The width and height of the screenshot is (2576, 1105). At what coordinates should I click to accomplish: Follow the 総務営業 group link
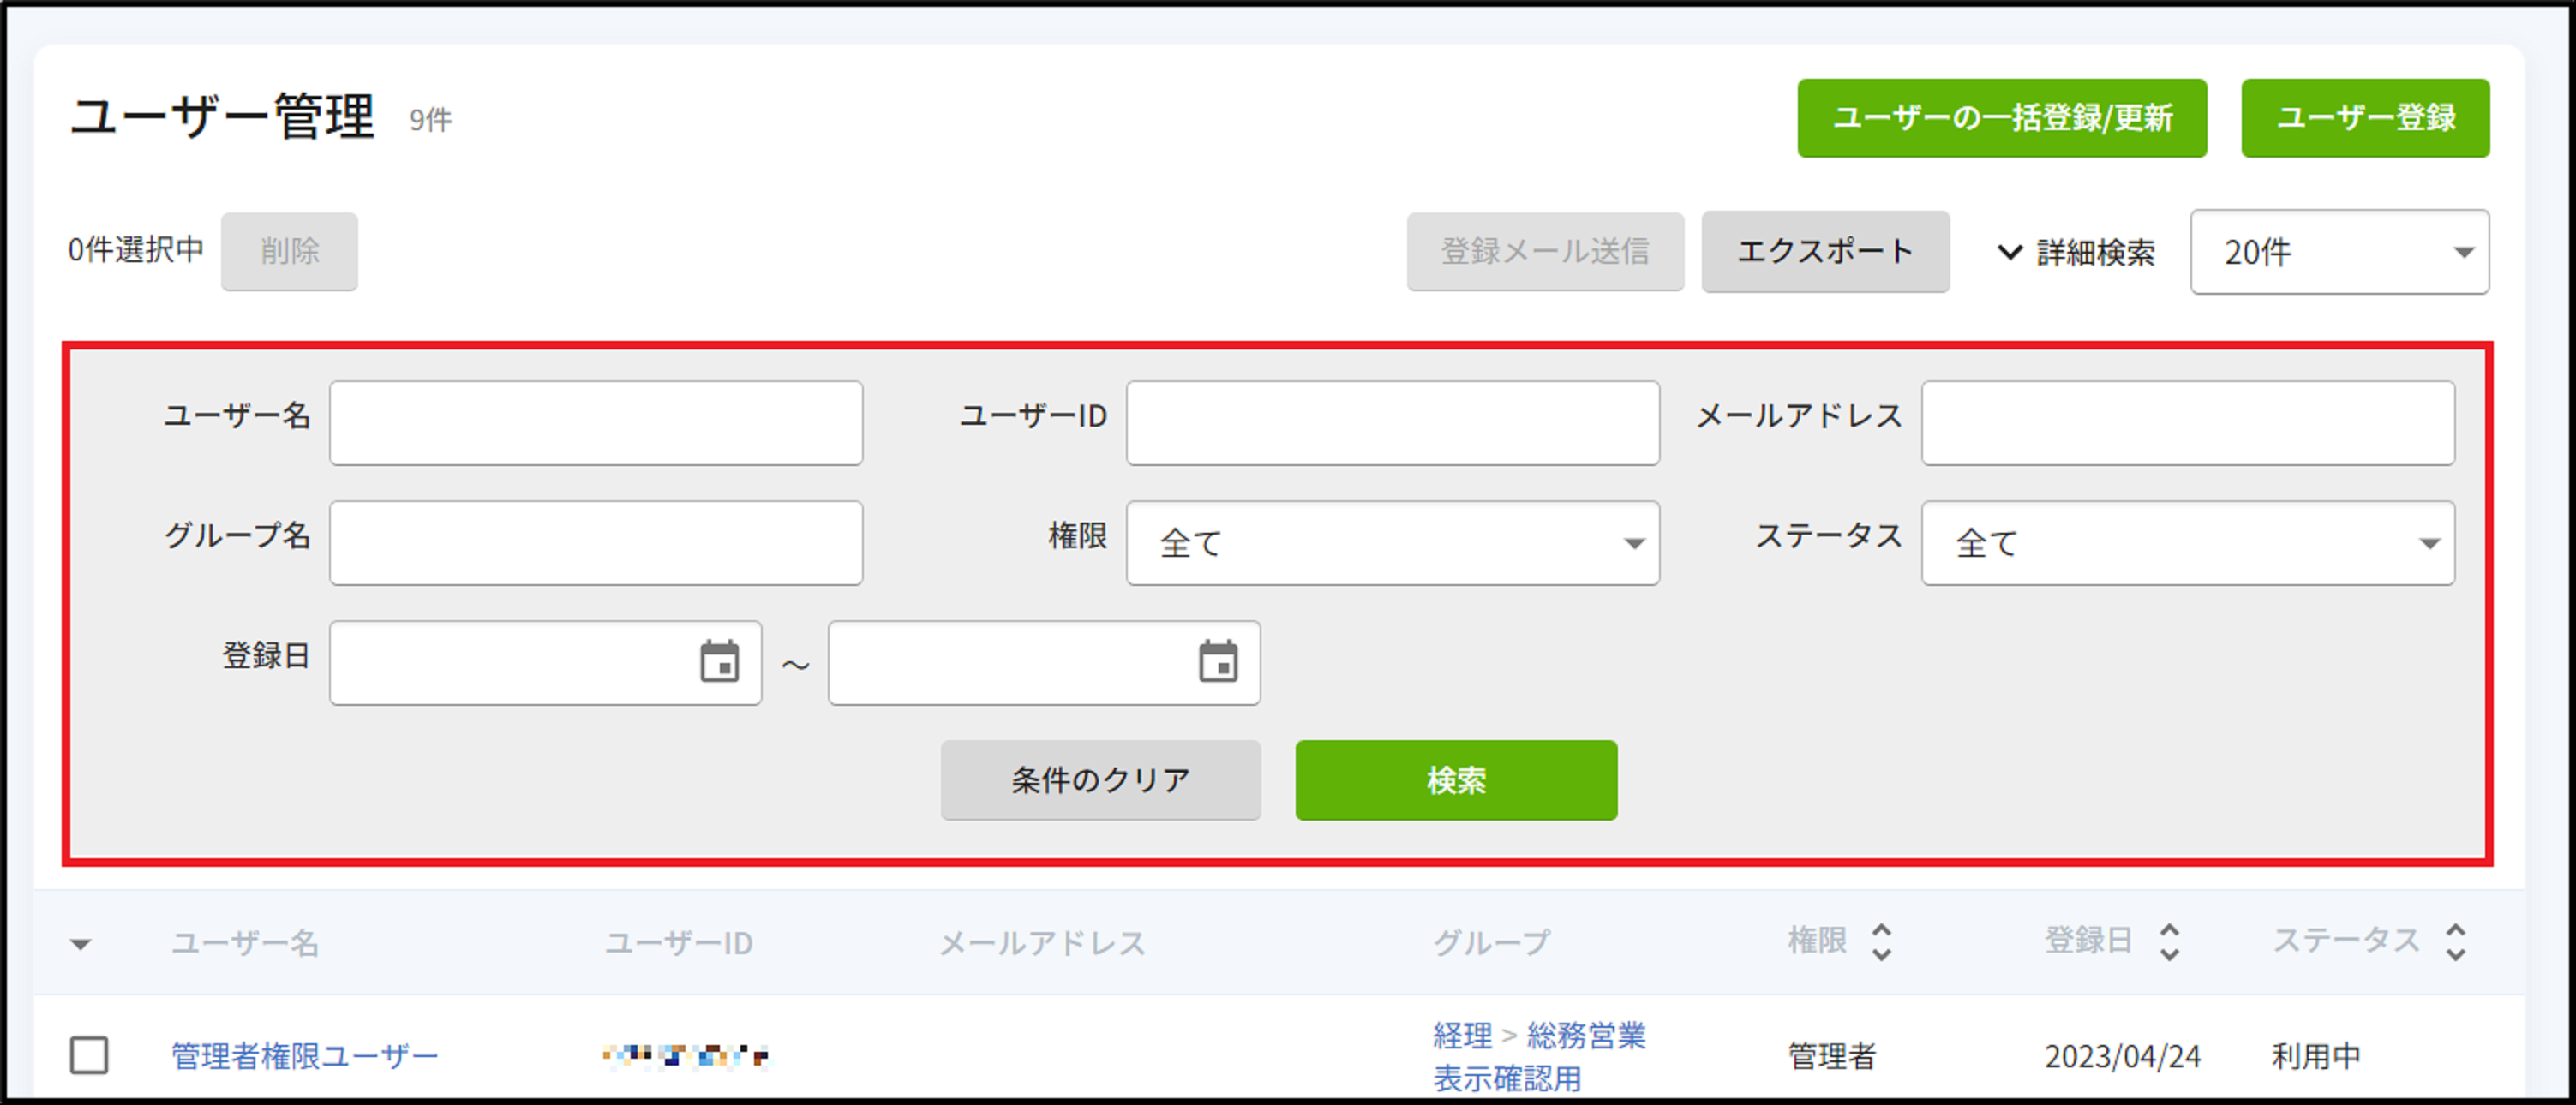pyautogui.click(x=1585, y=1035)
